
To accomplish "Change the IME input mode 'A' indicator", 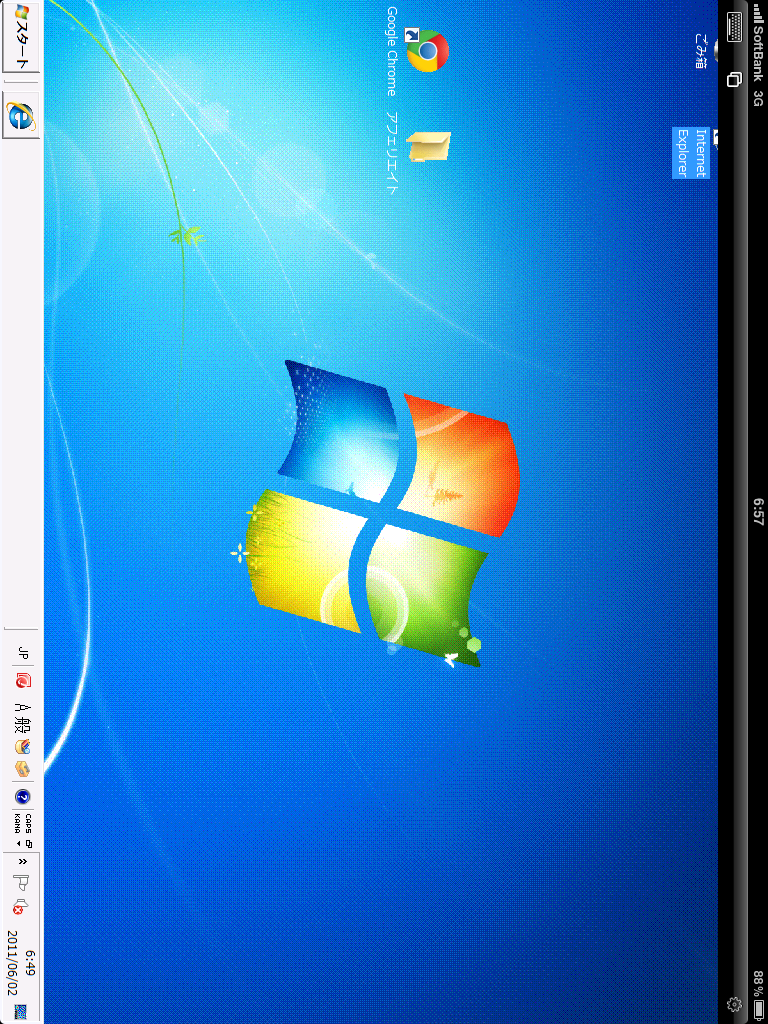I will click(23, 709).
